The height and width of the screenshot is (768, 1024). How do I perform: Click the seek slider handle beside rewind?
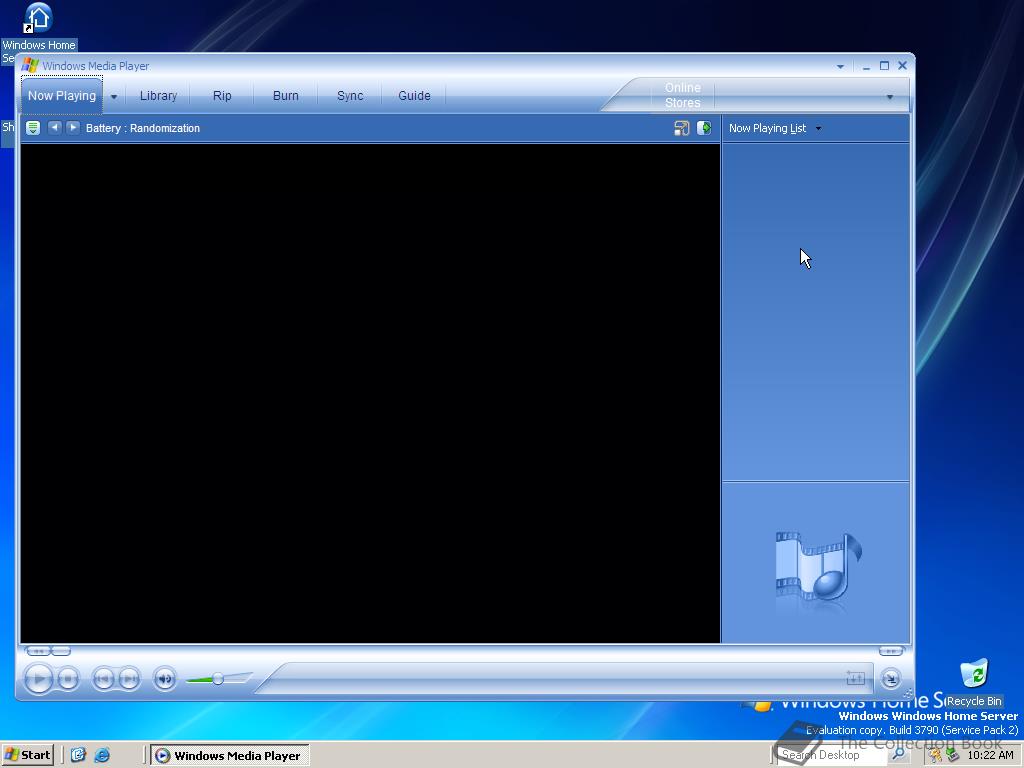[x=61, y=650]
